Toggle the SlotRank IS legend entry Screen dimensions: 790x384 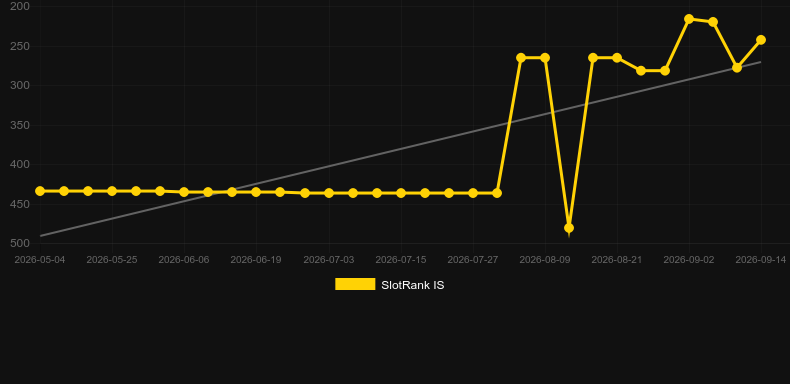[x=389, y=285]
